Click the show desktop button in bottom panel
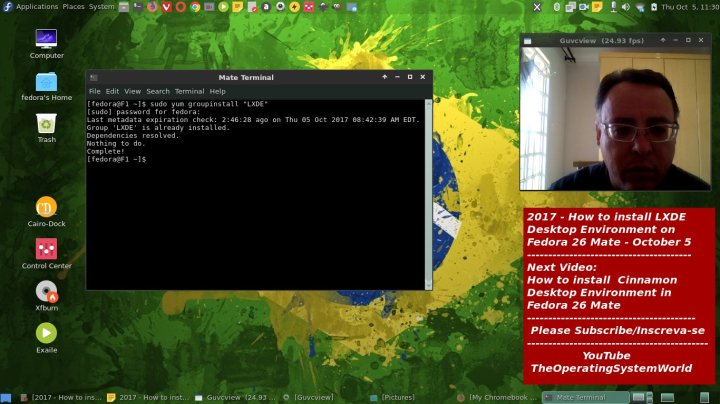This screenshot has width=720, height=404. [6, 398]
